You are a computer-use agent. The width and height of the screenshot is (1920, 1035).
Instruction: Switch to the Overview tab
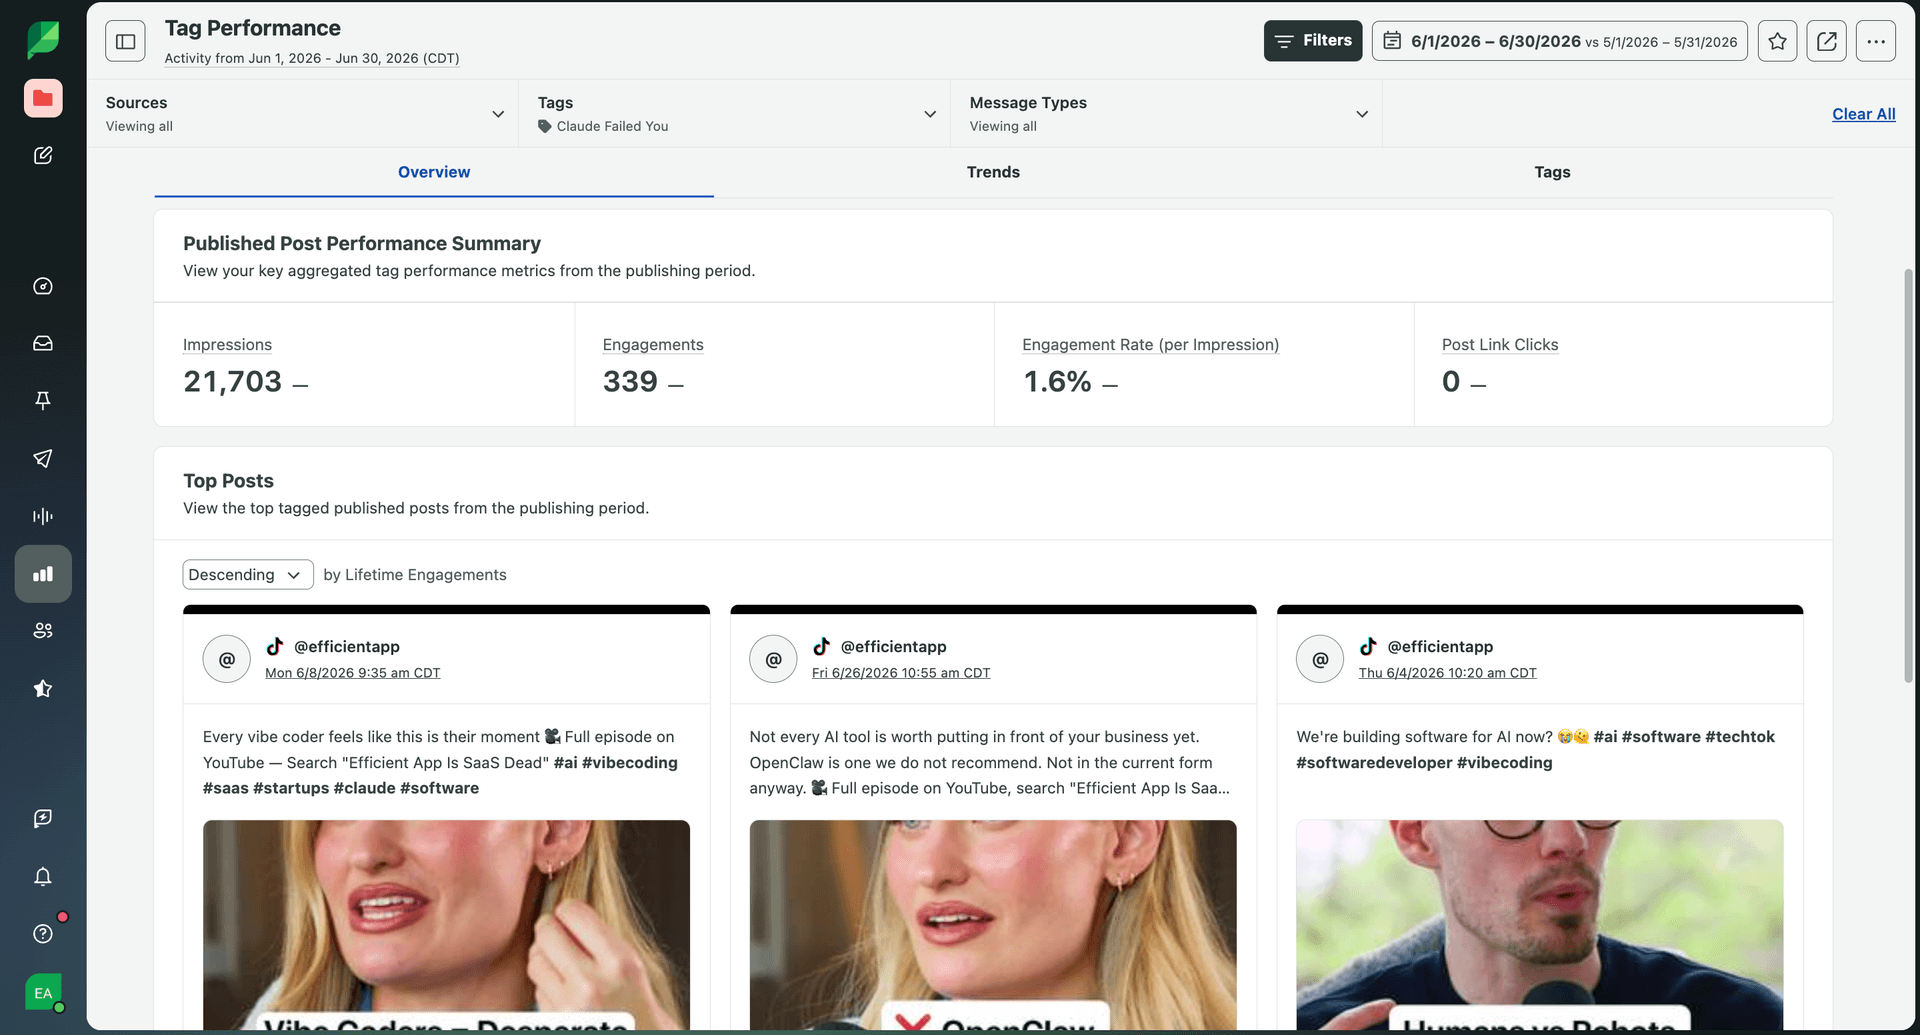click(434, 172)
